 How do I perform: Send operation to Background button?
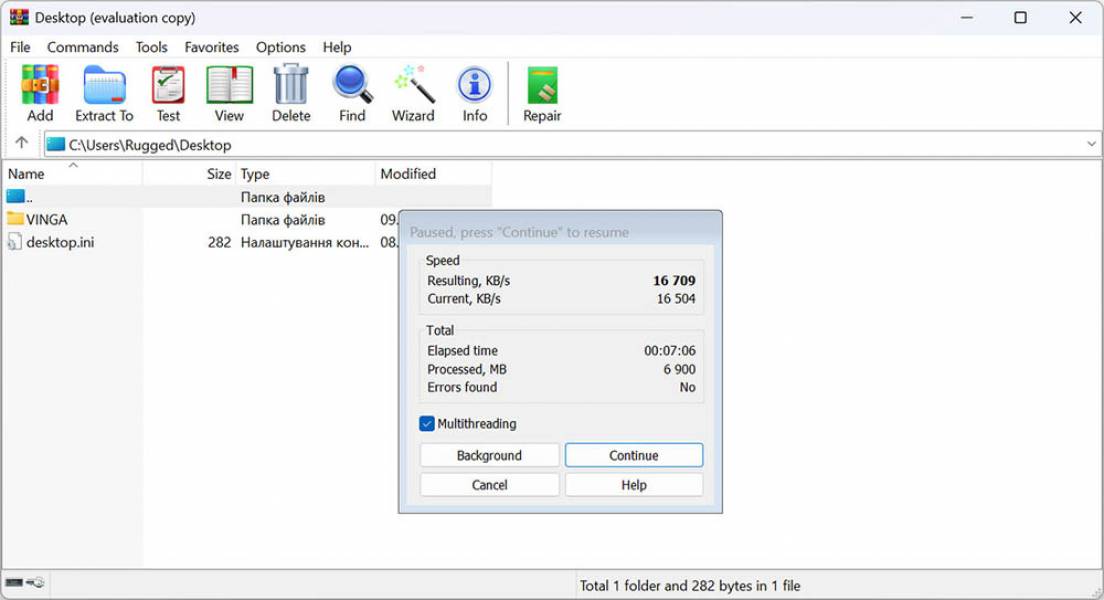pos(489,455)
